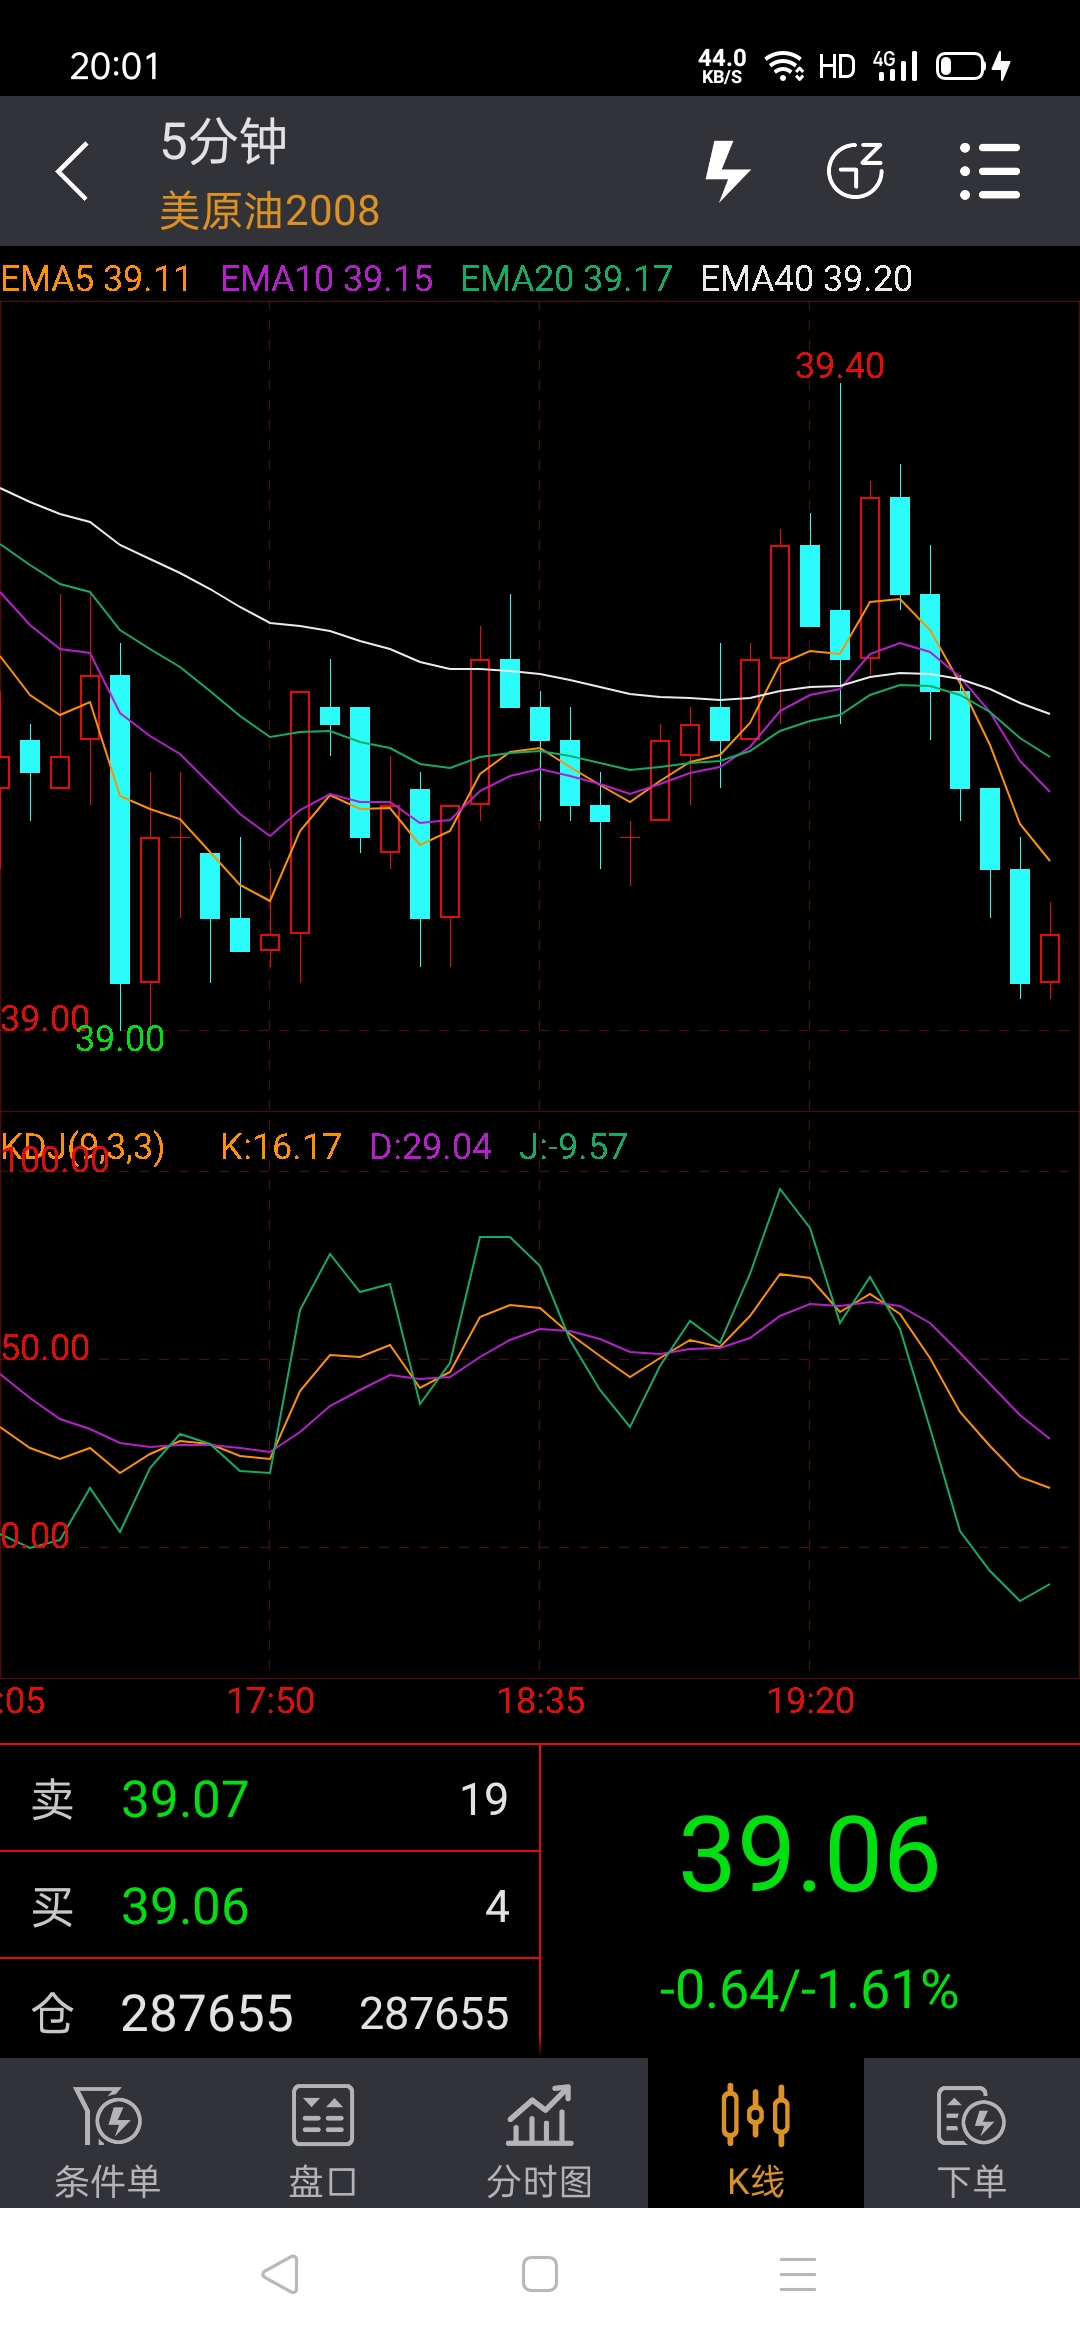Tap the 39.40 high price marker
Screen dimensions: 1080x2340
coord(839,366)
